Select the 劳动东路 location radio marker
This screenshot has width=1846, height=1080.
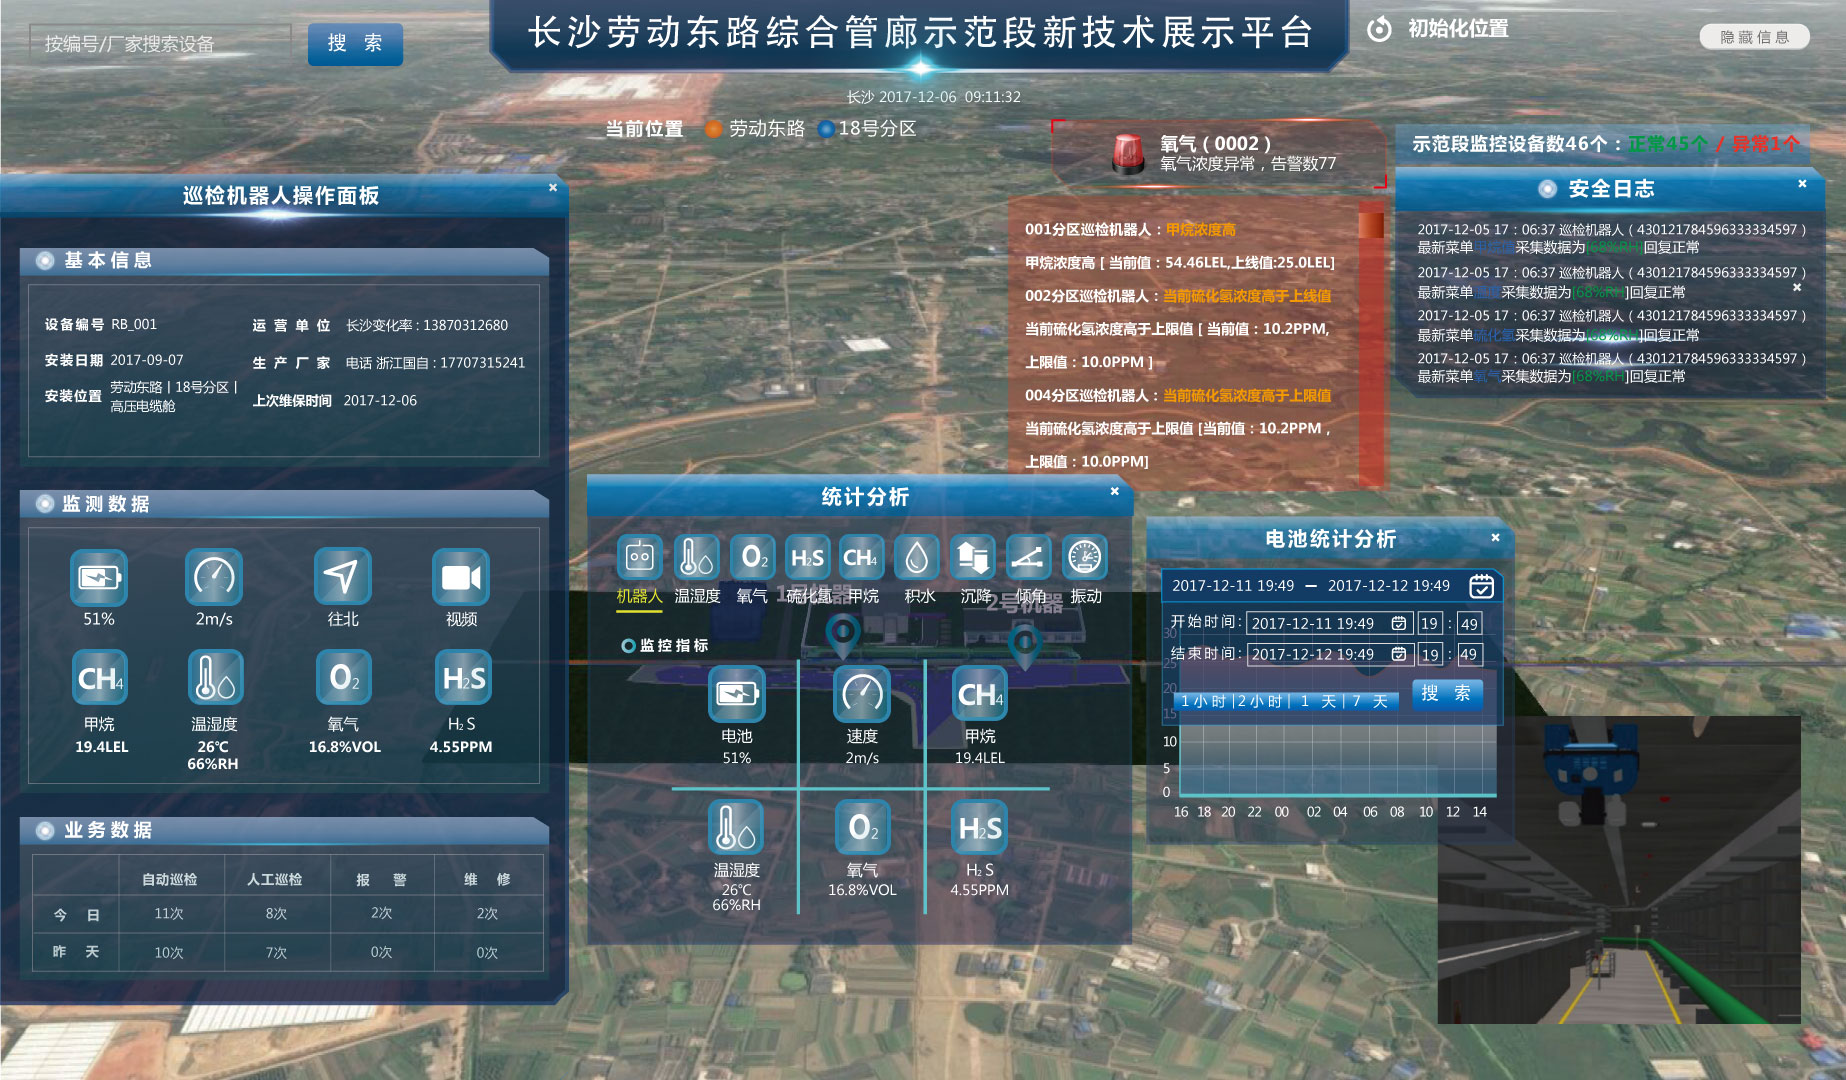[x=714, y=129]
